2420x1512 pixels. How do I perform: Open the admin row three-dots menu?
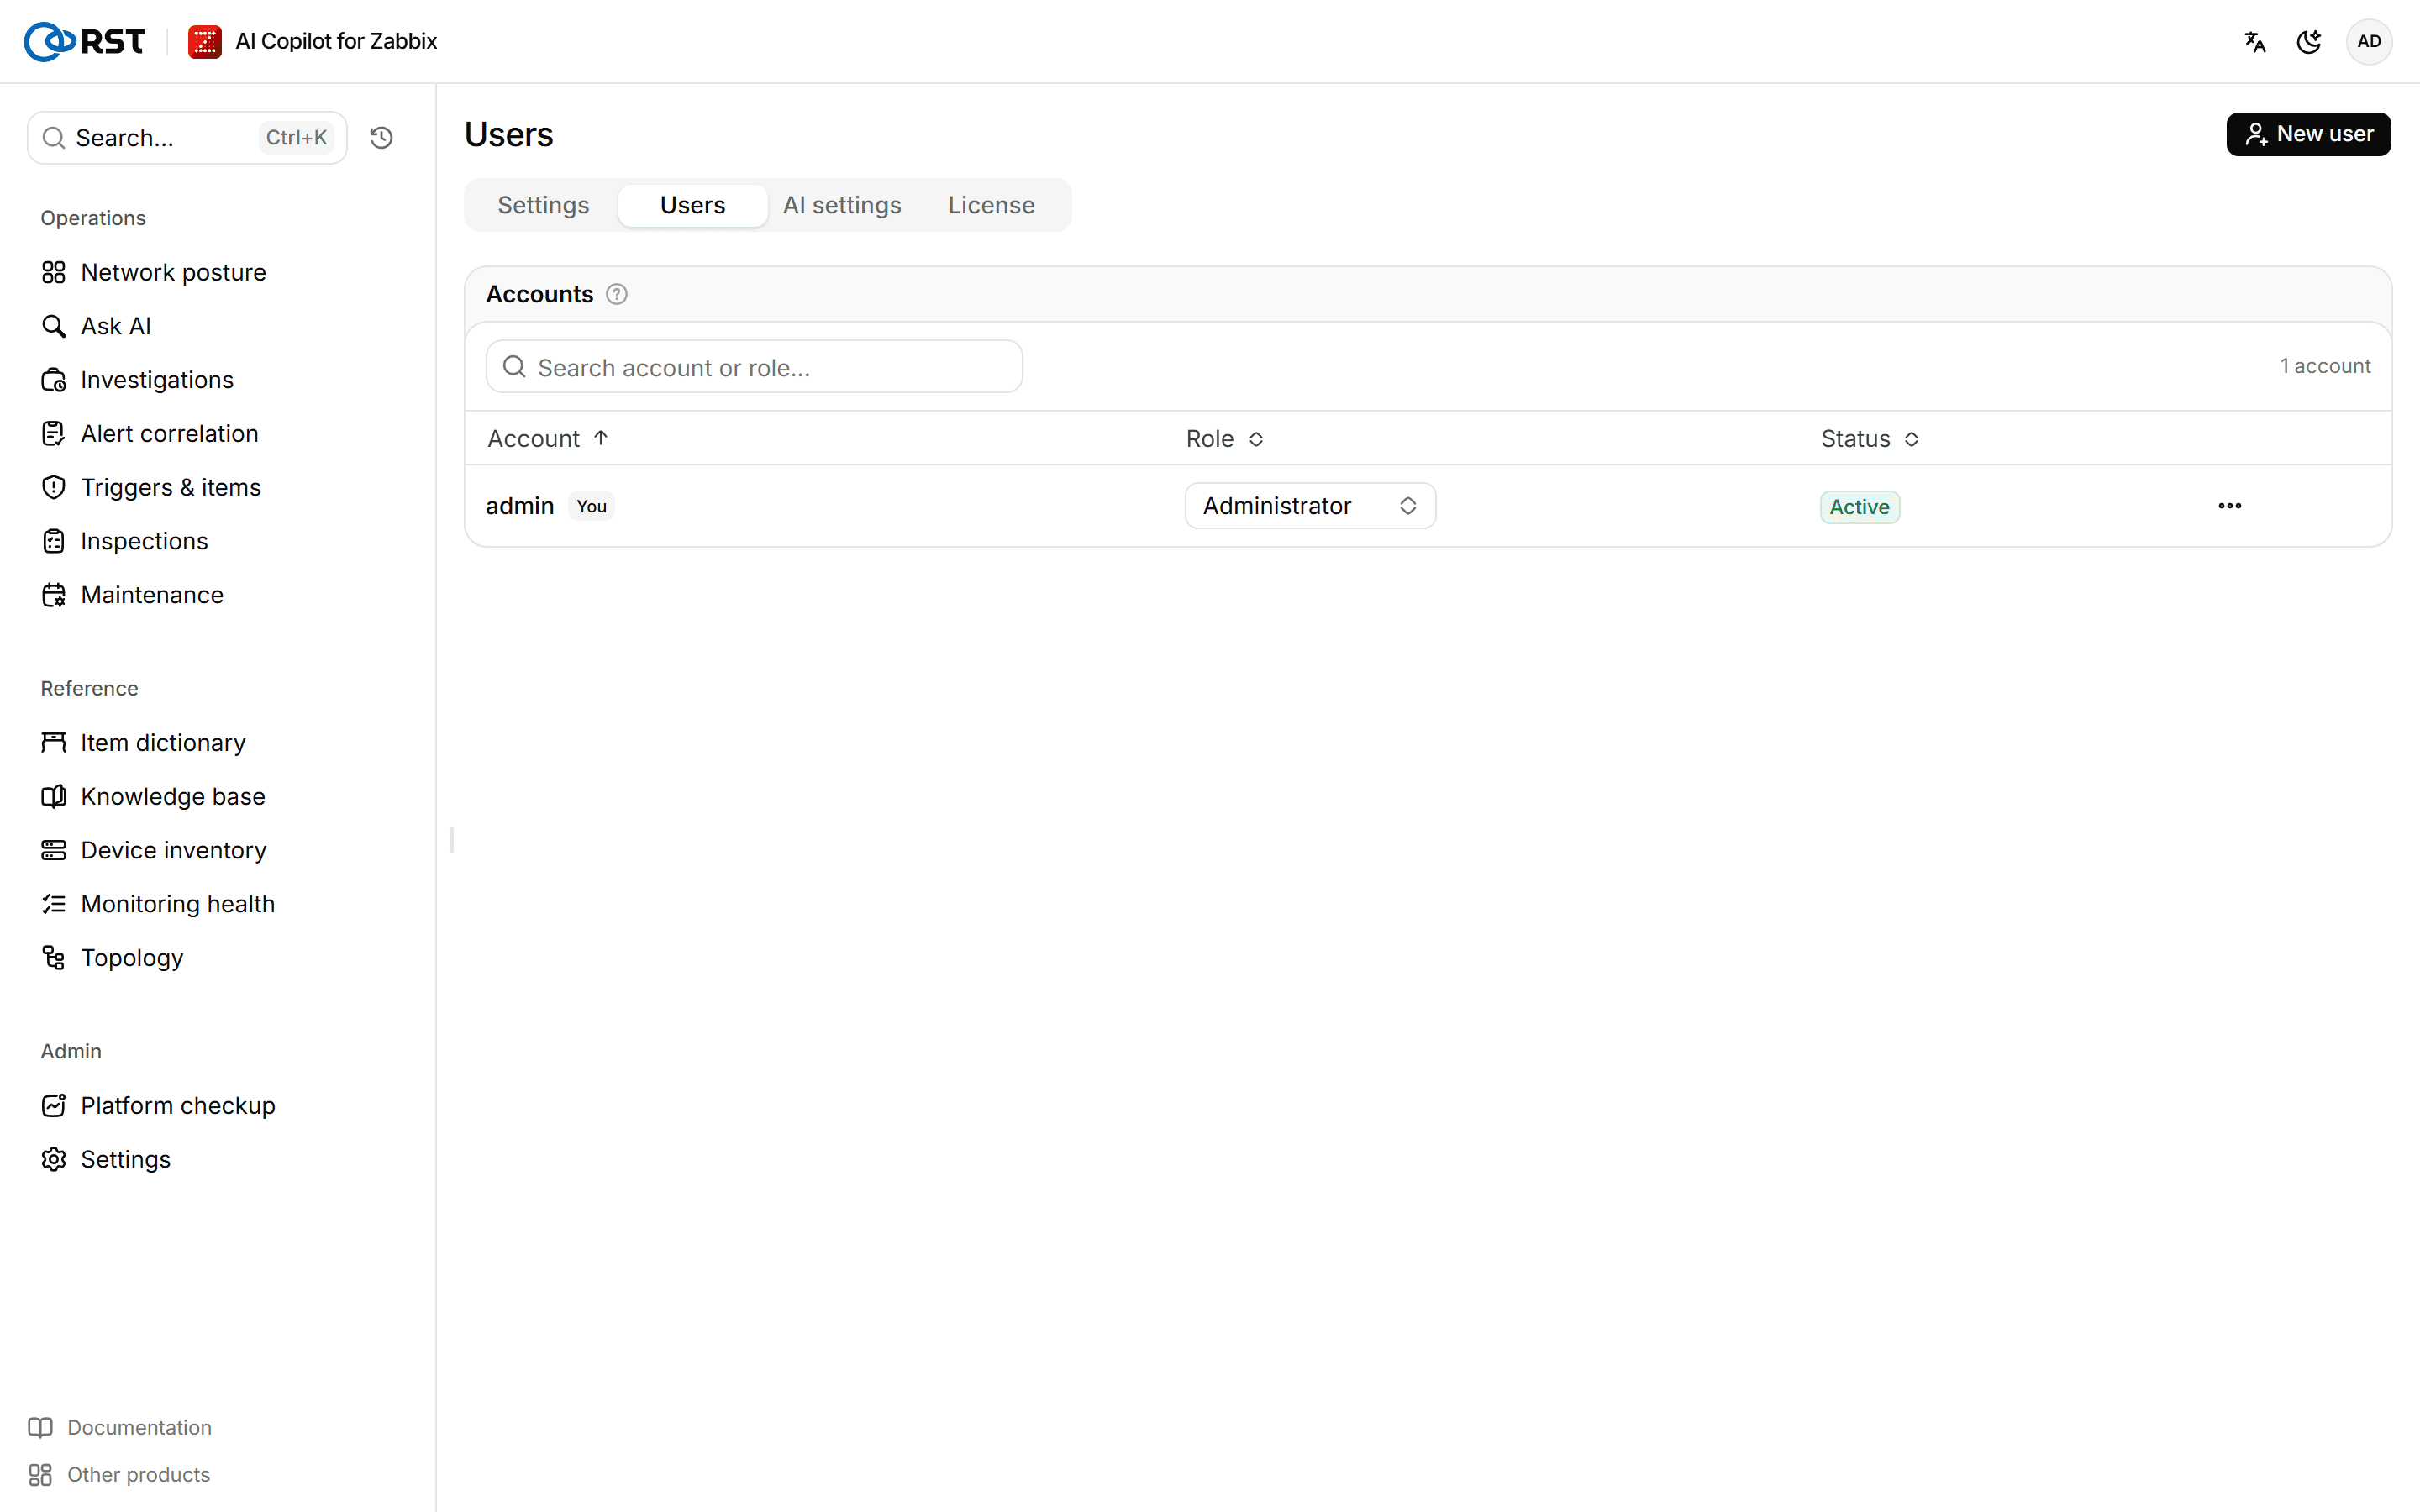[x=2229, y=506]
